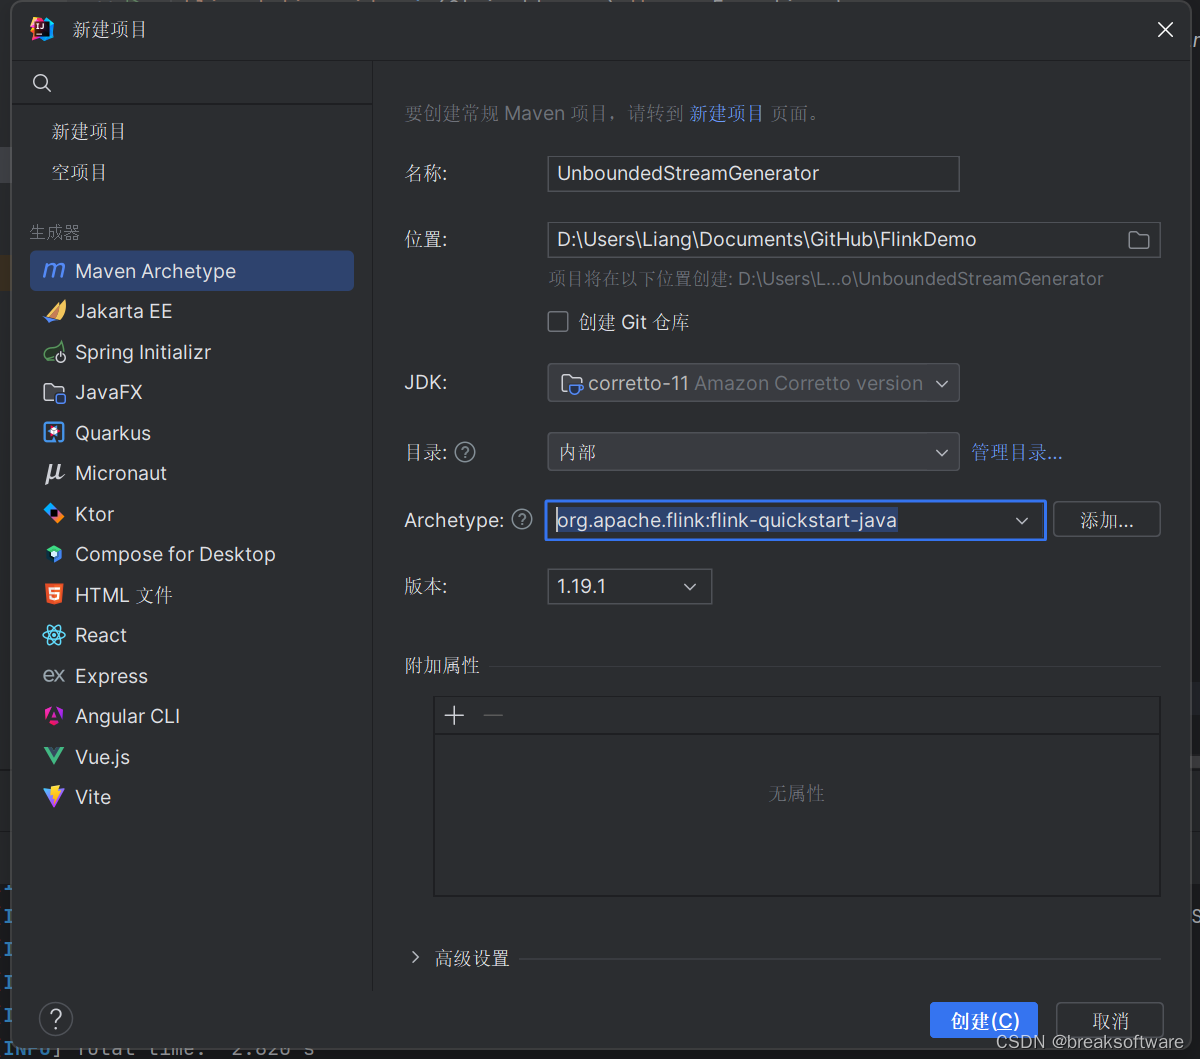
Task: Click the 创建(C) button
Action: point(984,1020)
